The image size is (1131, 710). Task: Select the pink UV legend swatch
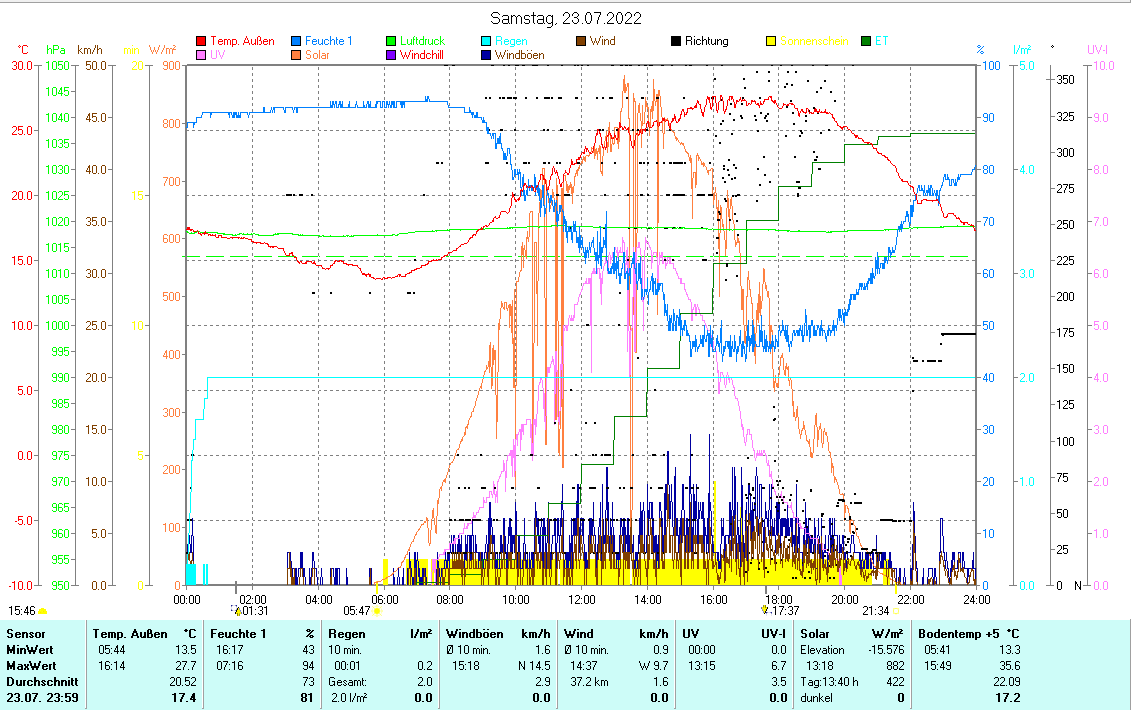tap(202, 55)
